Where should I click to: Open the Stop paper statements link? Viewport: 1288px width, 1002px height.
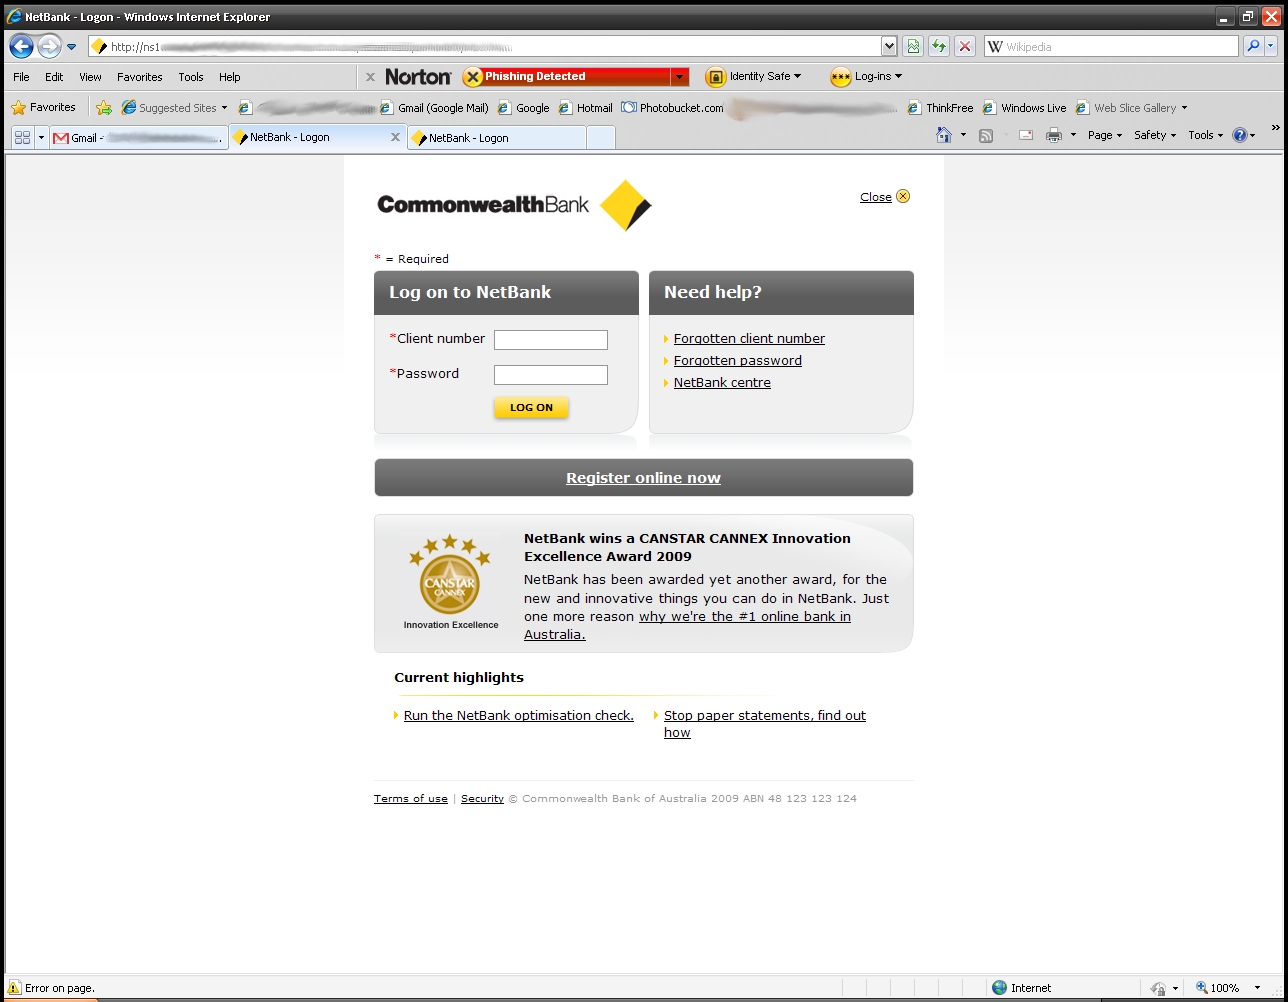(765, 724)
